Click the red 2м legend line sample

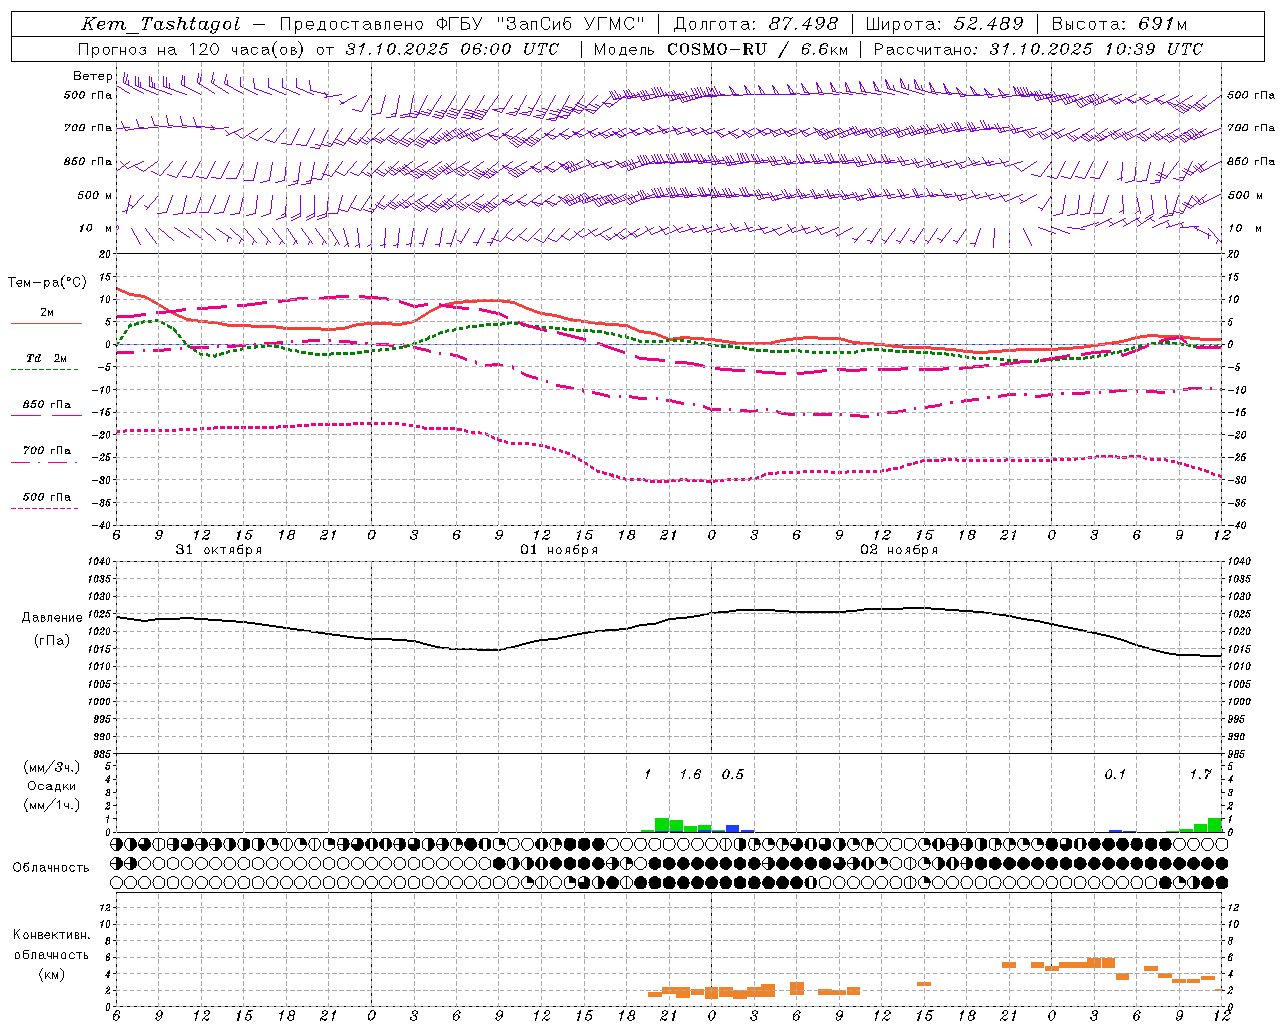pyautogui.click(x=46, y=324)
